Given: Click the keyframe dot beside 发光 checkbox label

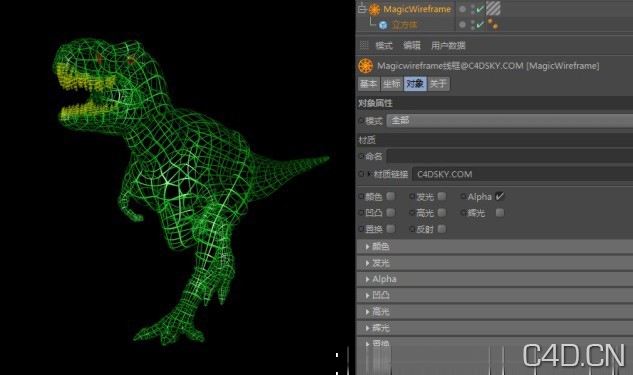Looking at the screenshot, I should [x=412, y=197].
